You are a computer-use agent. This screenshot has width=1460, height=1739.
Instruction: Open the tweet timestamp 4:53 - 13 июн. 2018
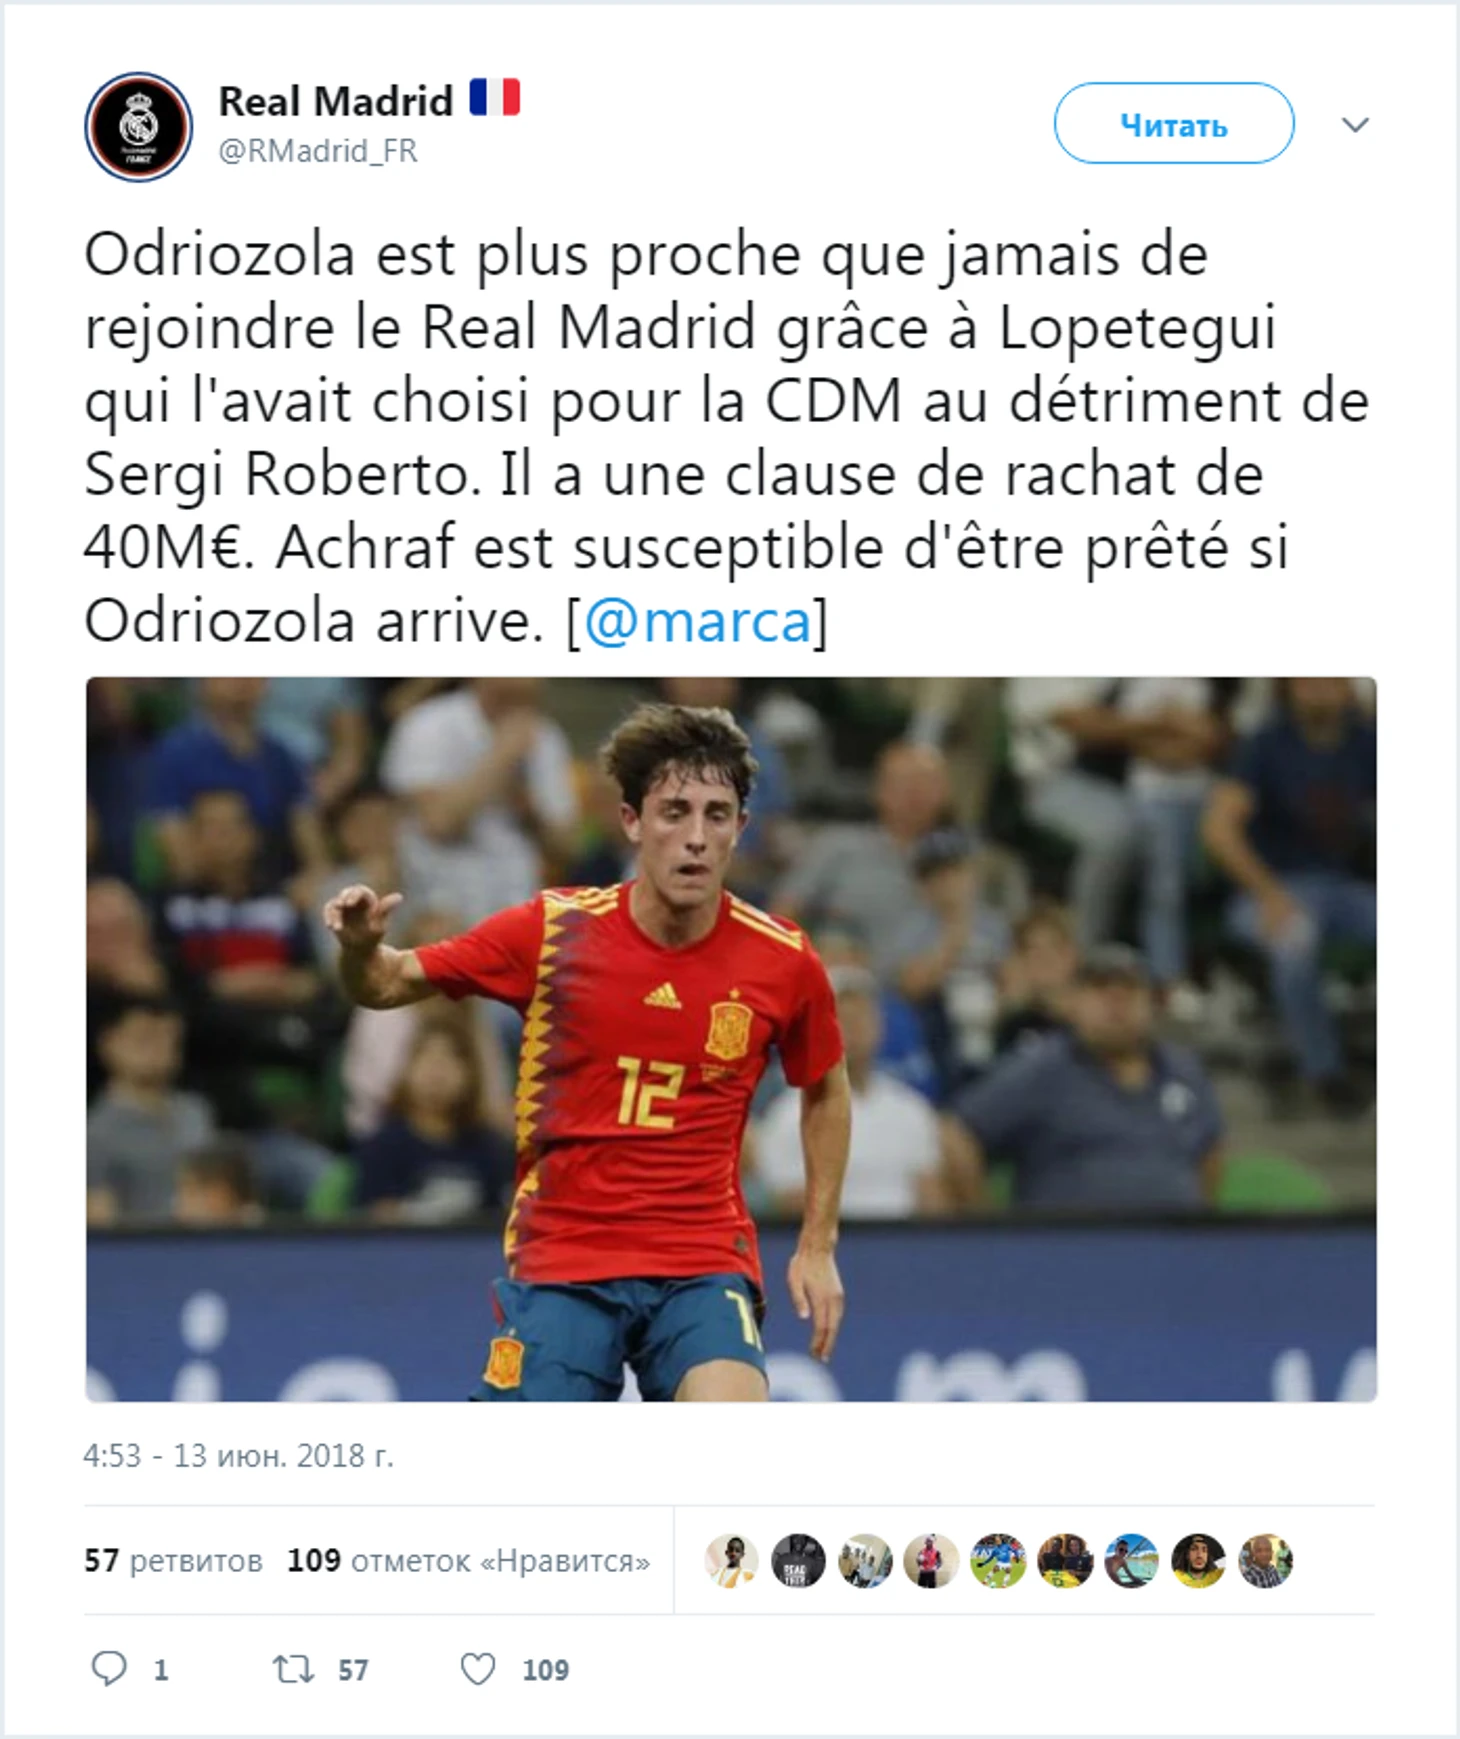239,1455
